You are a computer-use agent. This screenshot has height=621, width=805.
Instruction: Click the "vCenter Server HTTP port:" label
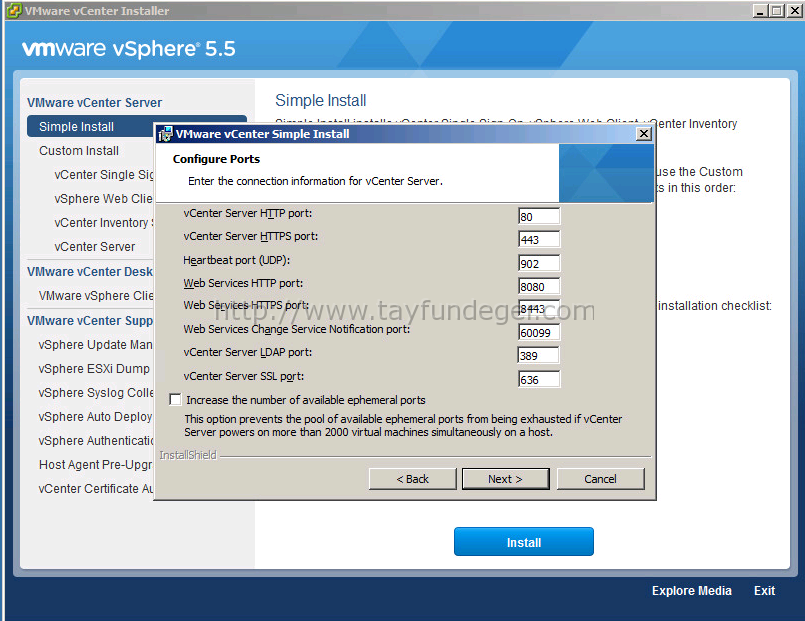click(247, 213)
